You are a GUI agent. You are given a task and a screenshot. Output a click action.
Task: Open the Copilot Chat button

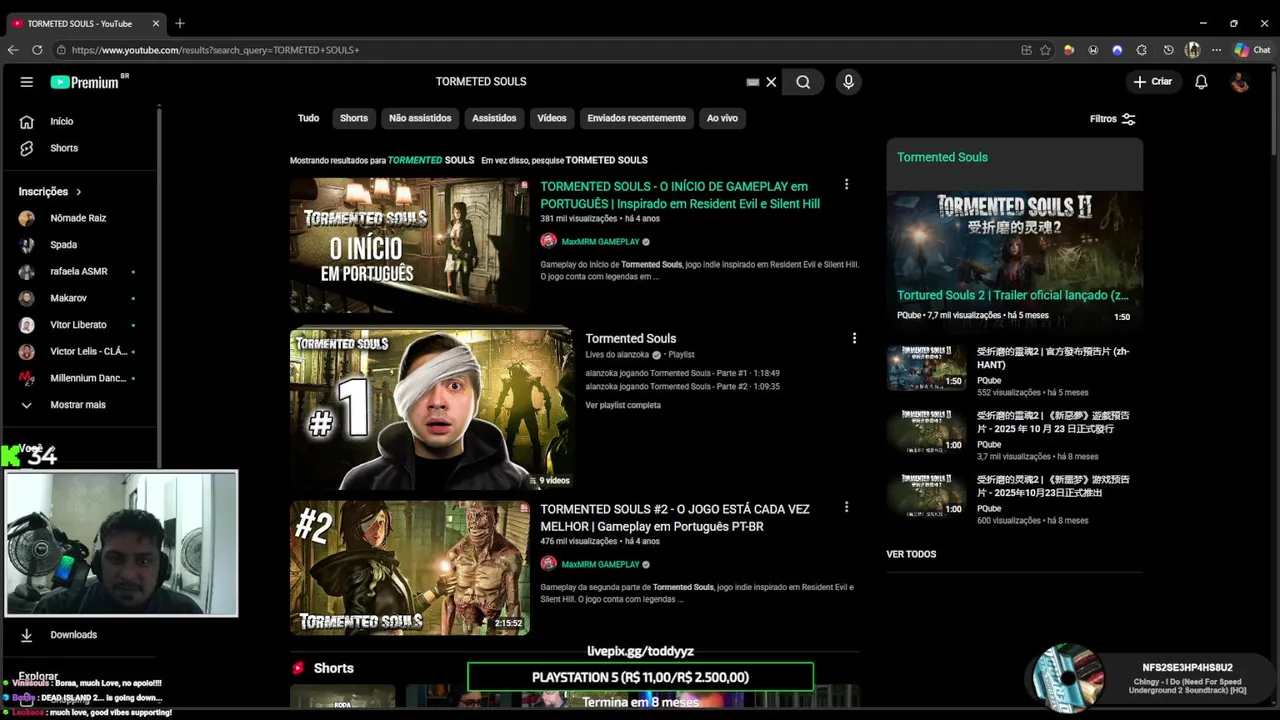[1253, 50]
